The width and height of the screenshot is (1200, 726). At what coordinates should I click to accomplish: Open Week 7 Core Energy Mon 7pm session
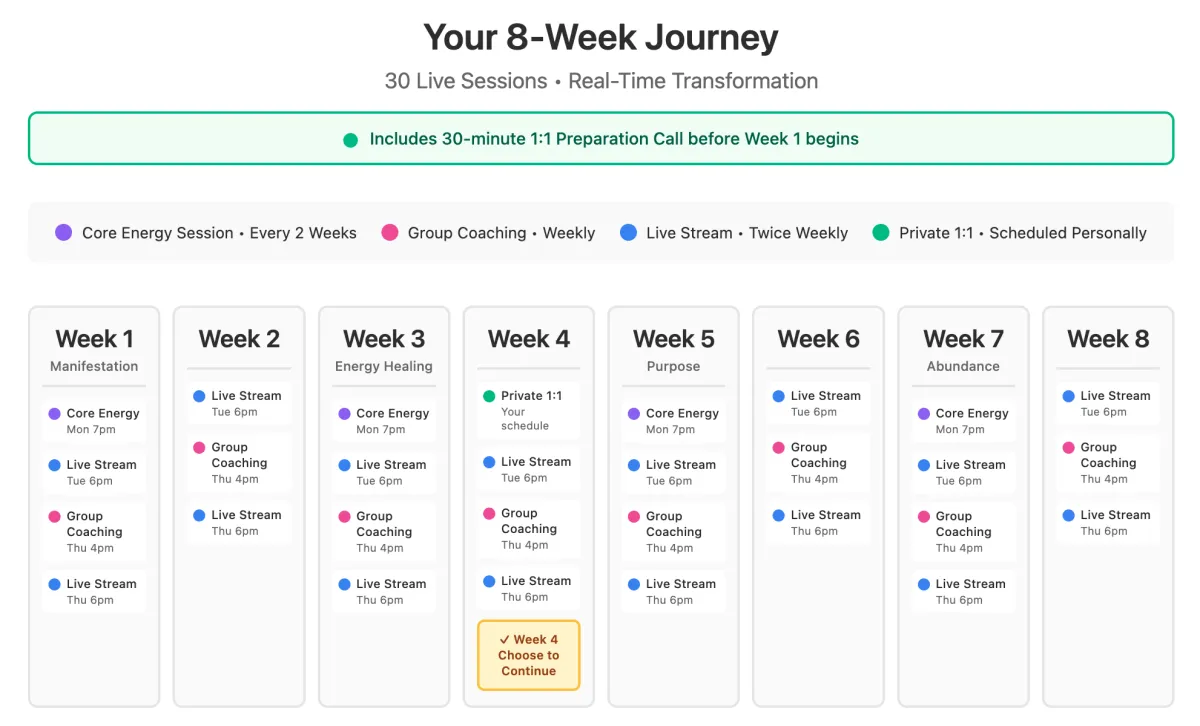962,421
